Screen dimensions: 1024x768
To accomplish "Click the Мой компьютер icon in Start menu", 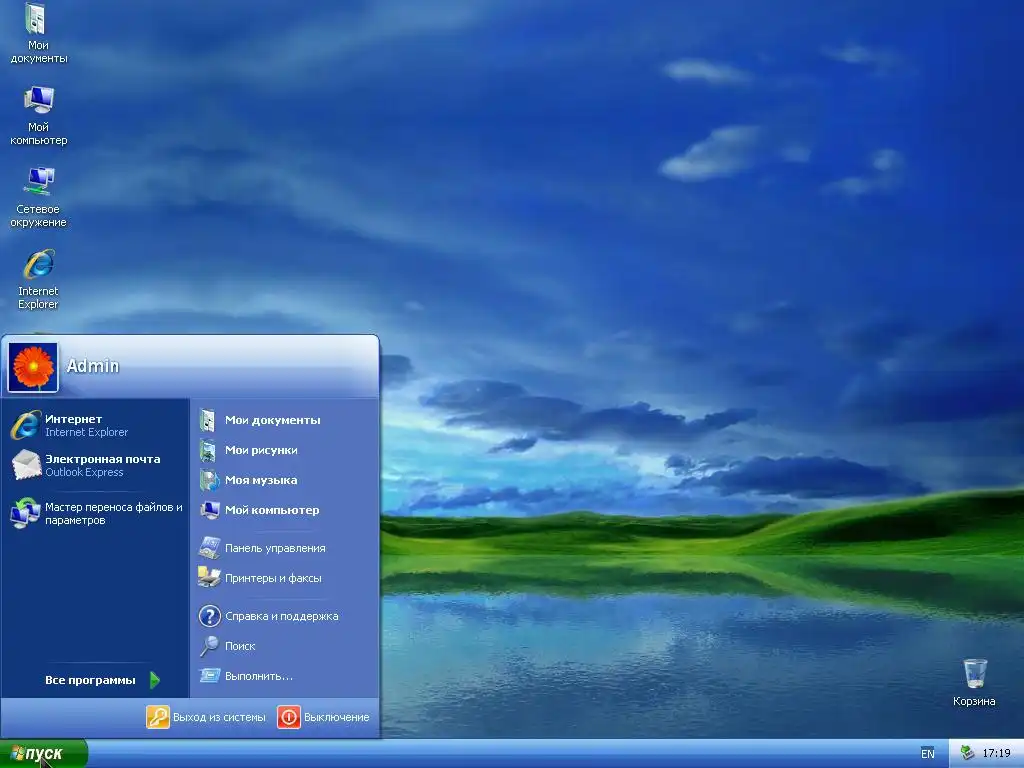I will click(x=210, y=510).
